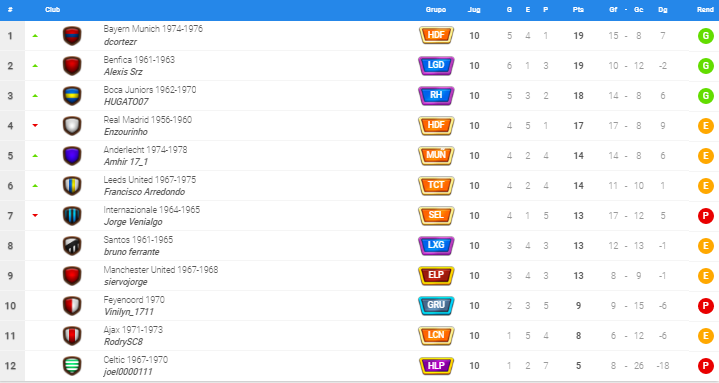719x383 pixels.
Task: Click the GRU group badge for Feyenoord
Action: 436,305
